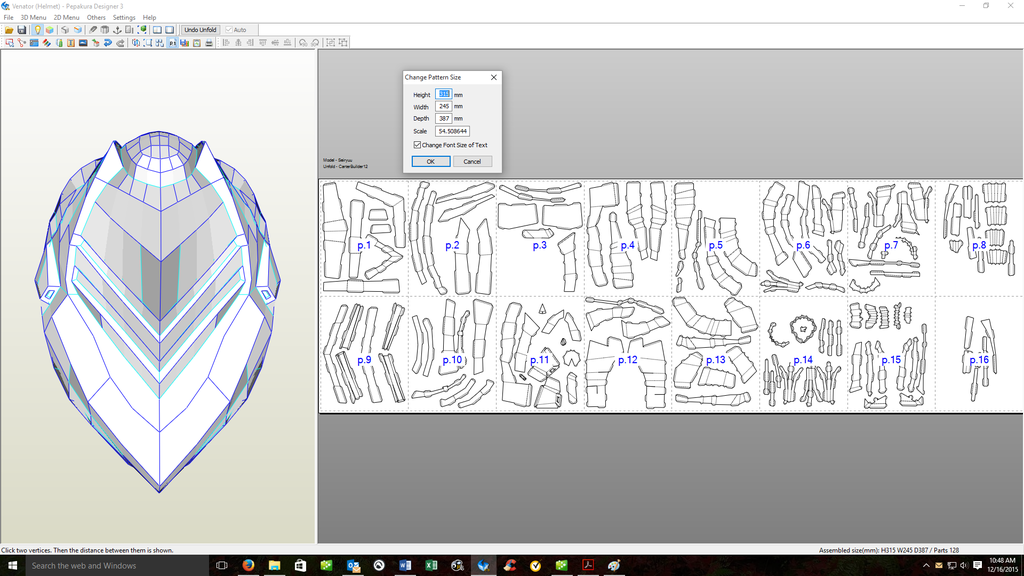Open the File menu
The height and width of the screenshot is (576, 1024).
(8, 18)
